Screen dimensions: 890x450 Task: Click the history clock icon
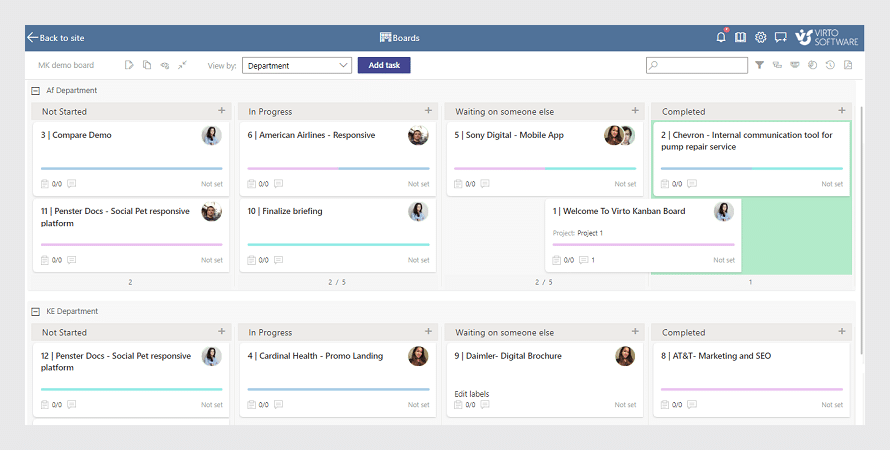click(830, 65)
